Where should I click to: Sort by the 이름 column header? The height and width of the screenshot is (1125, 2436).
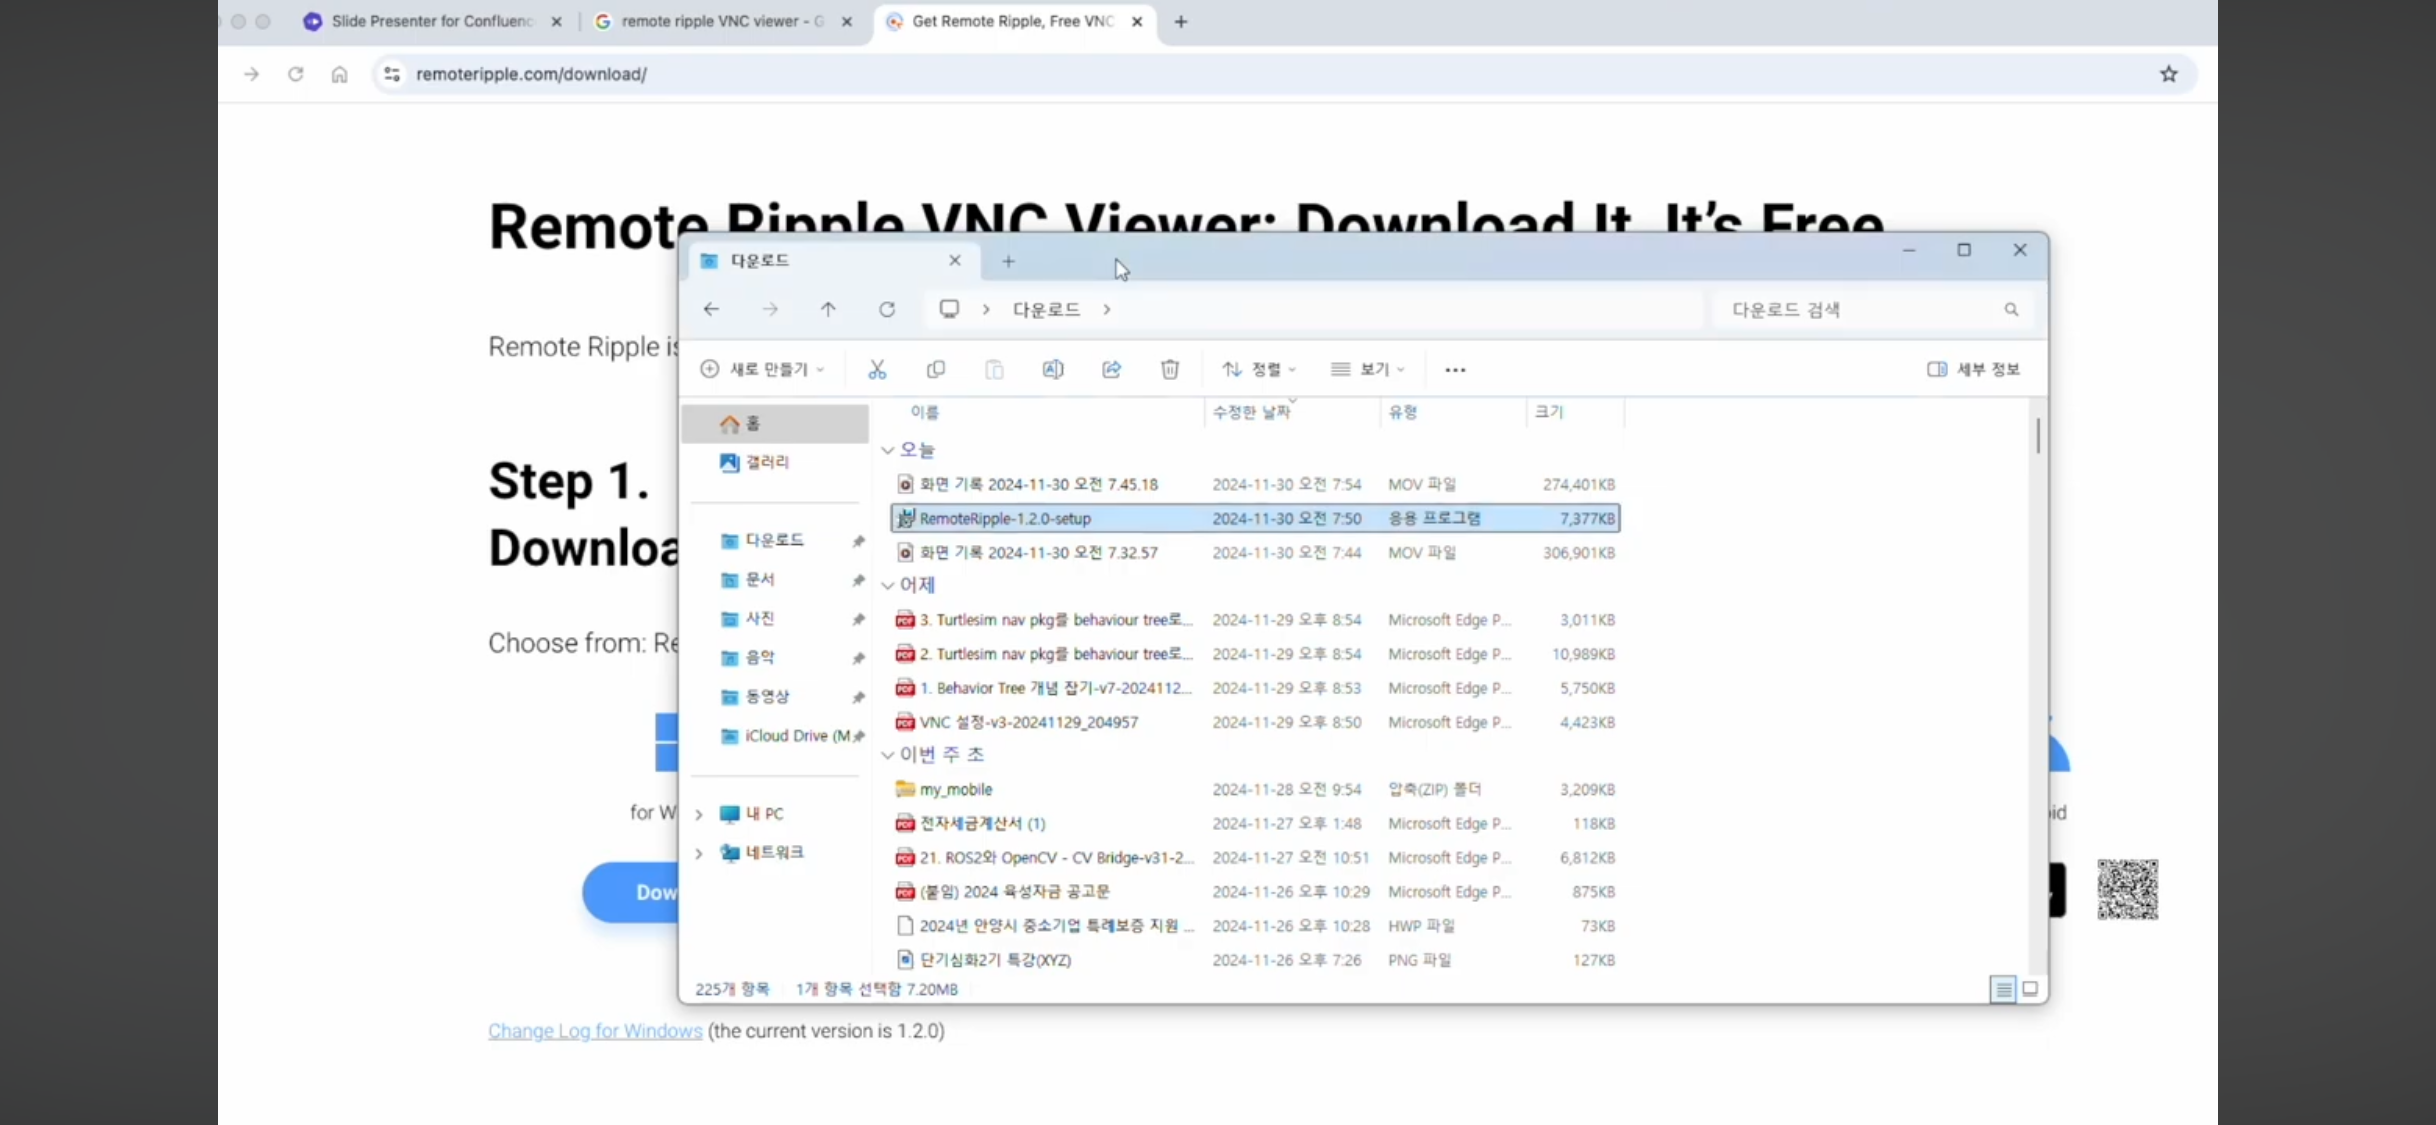click(x=924, y=412)
